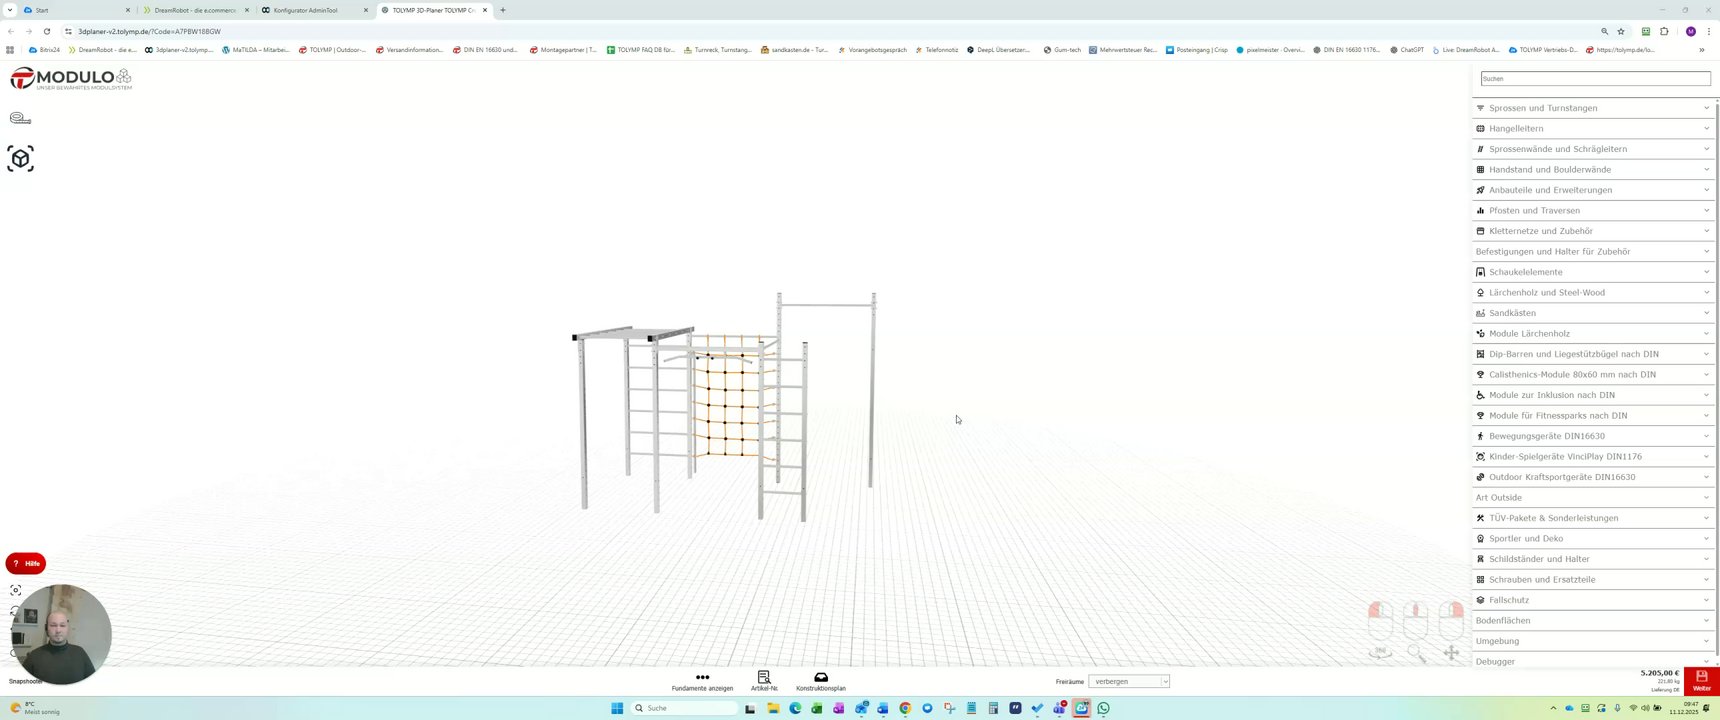Screen dimensions: 1720x720
Task: Open Google Chrome from the taskbar
Action: 905,708
